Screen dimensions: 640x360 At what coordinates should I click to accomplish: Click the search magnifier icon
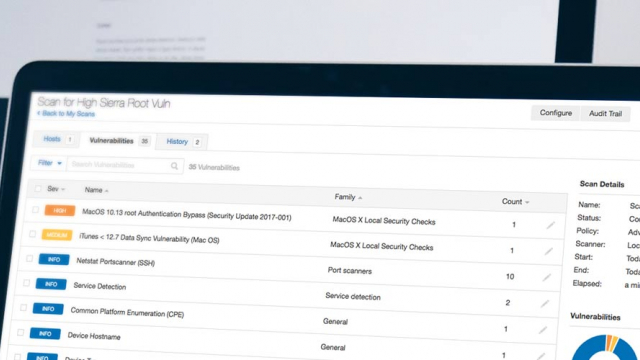click(174, 166)
